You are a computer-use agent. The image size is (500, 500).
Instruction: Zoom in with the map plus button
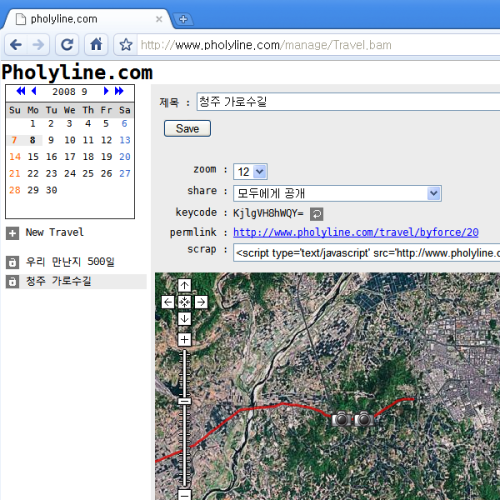pyautogui.click(x=184, y=339)
